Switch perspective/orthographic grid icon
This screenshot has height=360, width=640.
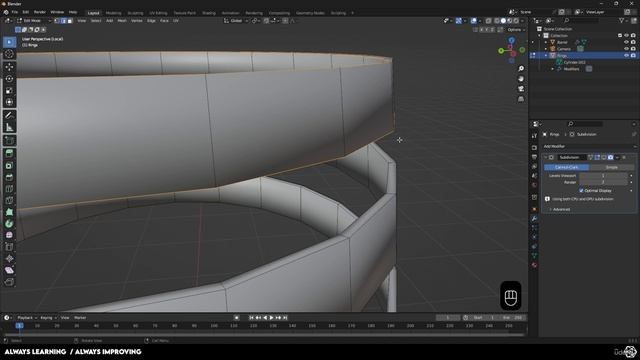(x=521, y=99)
